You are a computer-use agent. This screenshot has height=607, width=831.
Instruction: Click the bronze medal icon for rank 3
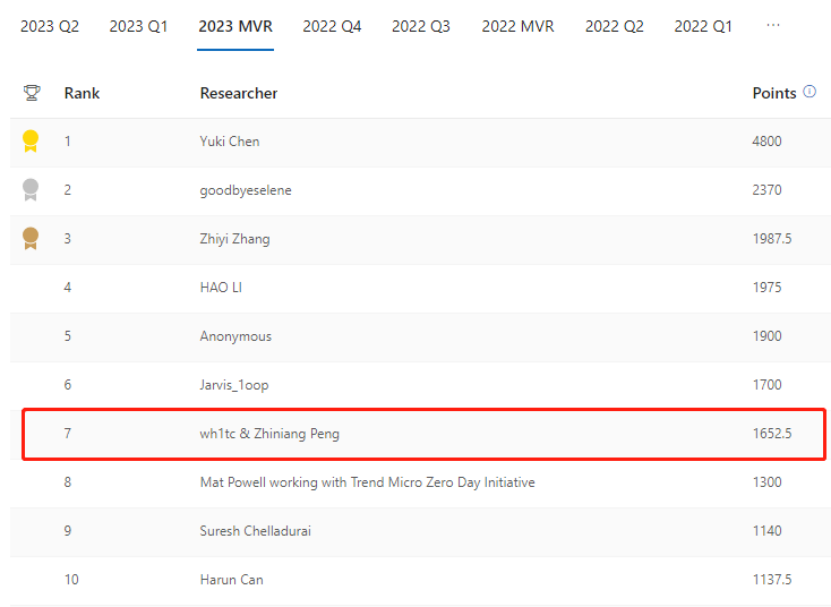click(x=31, y=238)
